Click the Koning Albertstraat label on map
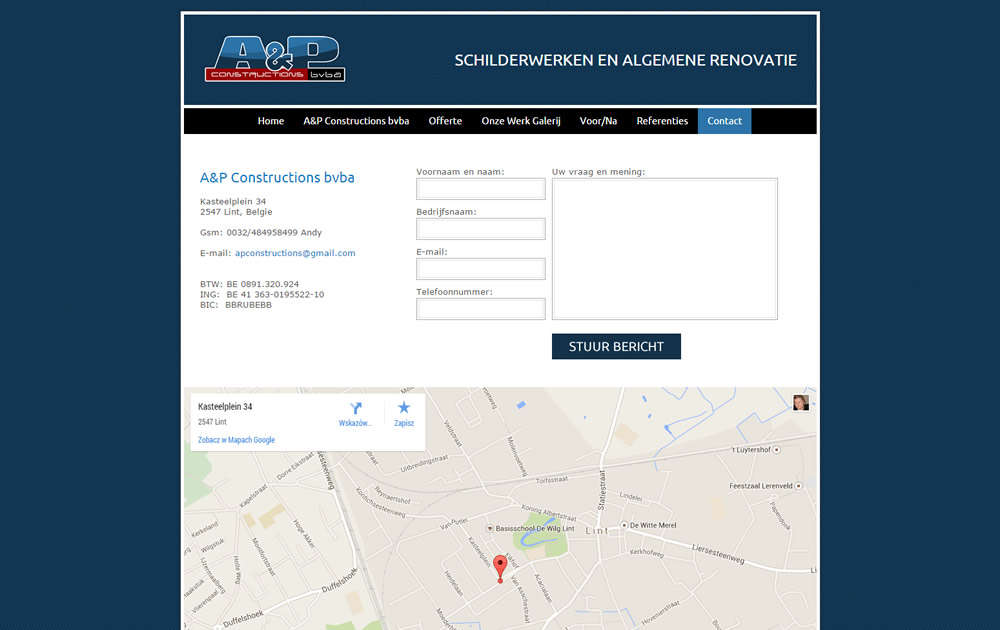Screen dimensions: 1000x630 tap(549, 512)
